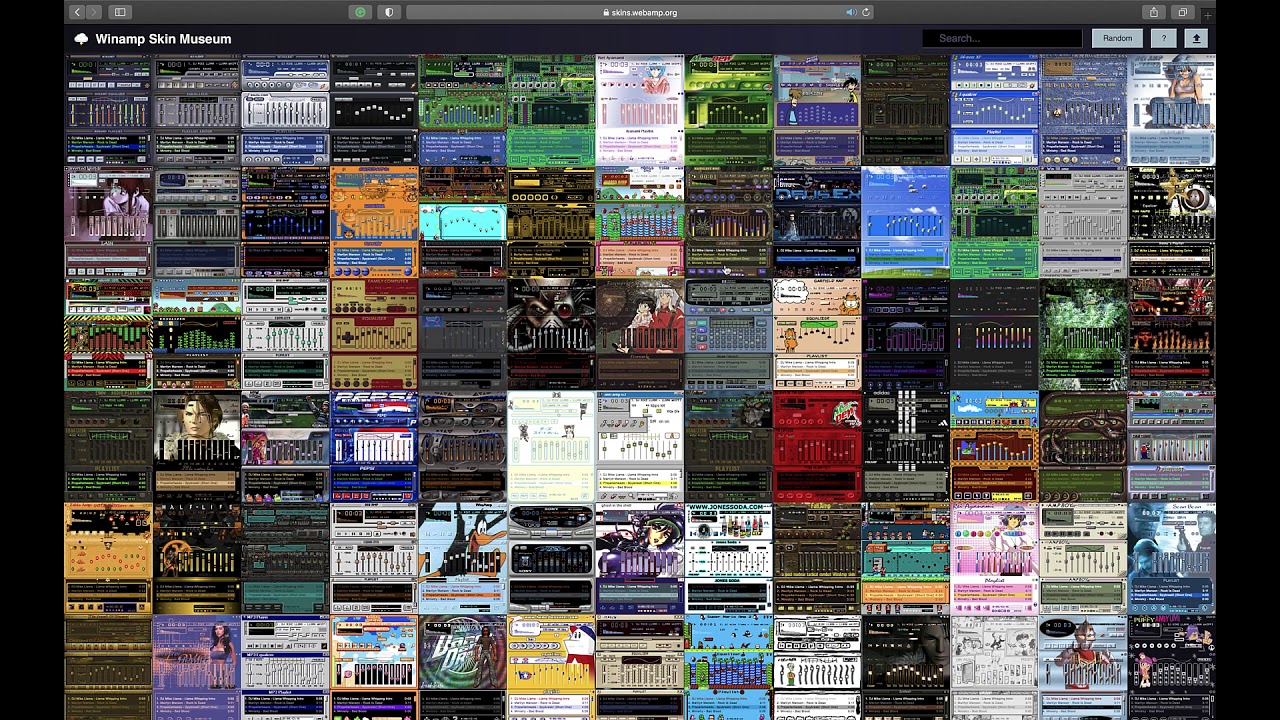This screenshot has height=720, width=1280.
Task: Open the Jones Soda skin
Action: pos(729,558)
